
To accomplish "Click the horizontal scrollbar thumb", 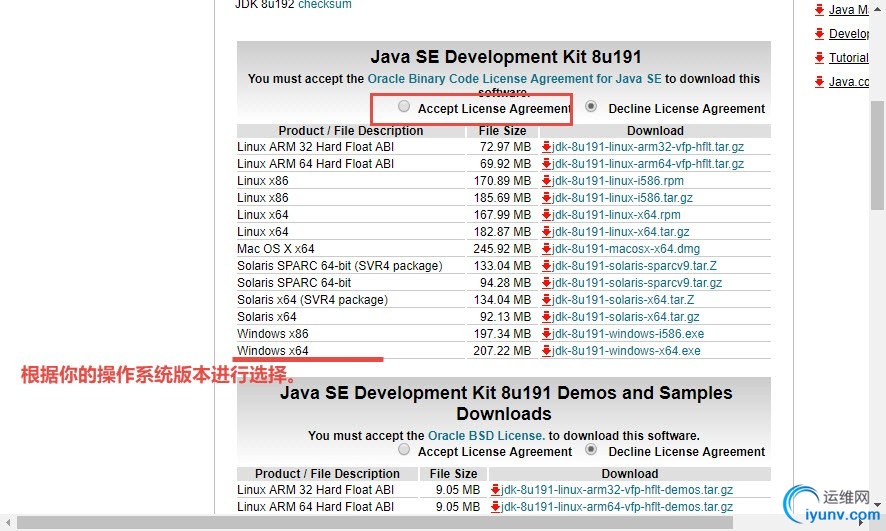I will click(x=375, y=523).
